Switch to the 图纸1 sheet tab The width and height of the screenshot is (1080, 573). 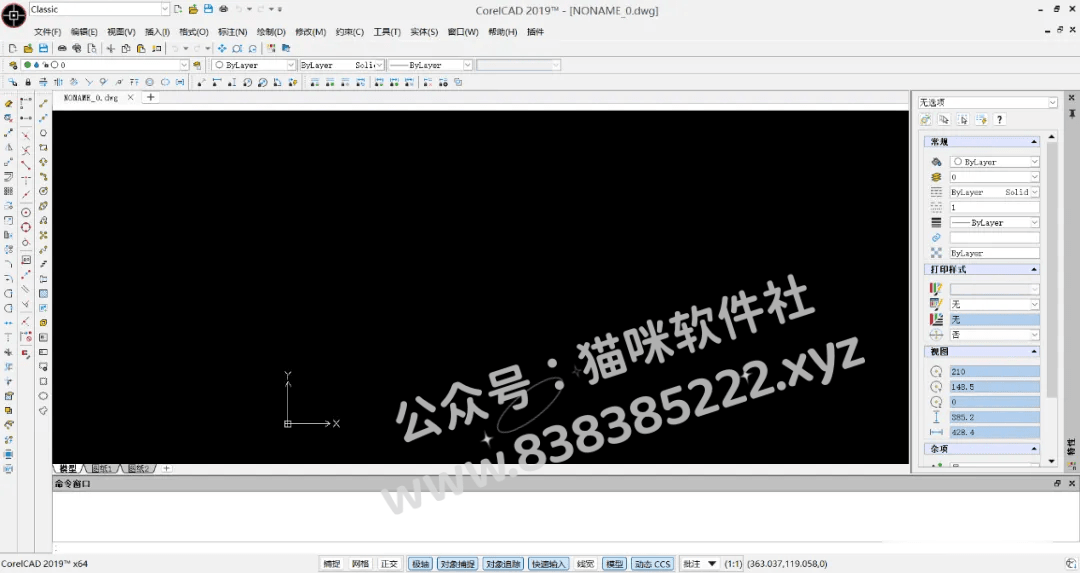(103, 468)
